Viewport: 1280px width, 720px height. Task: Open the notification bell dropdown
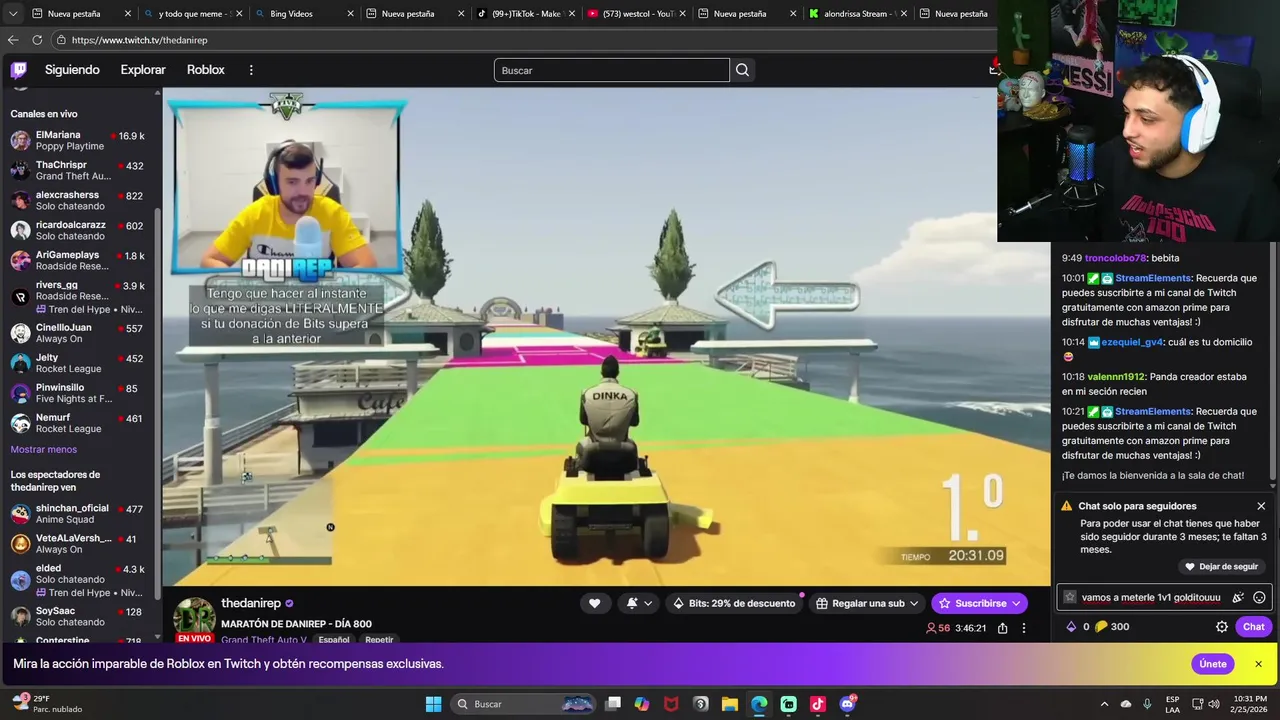638,603
